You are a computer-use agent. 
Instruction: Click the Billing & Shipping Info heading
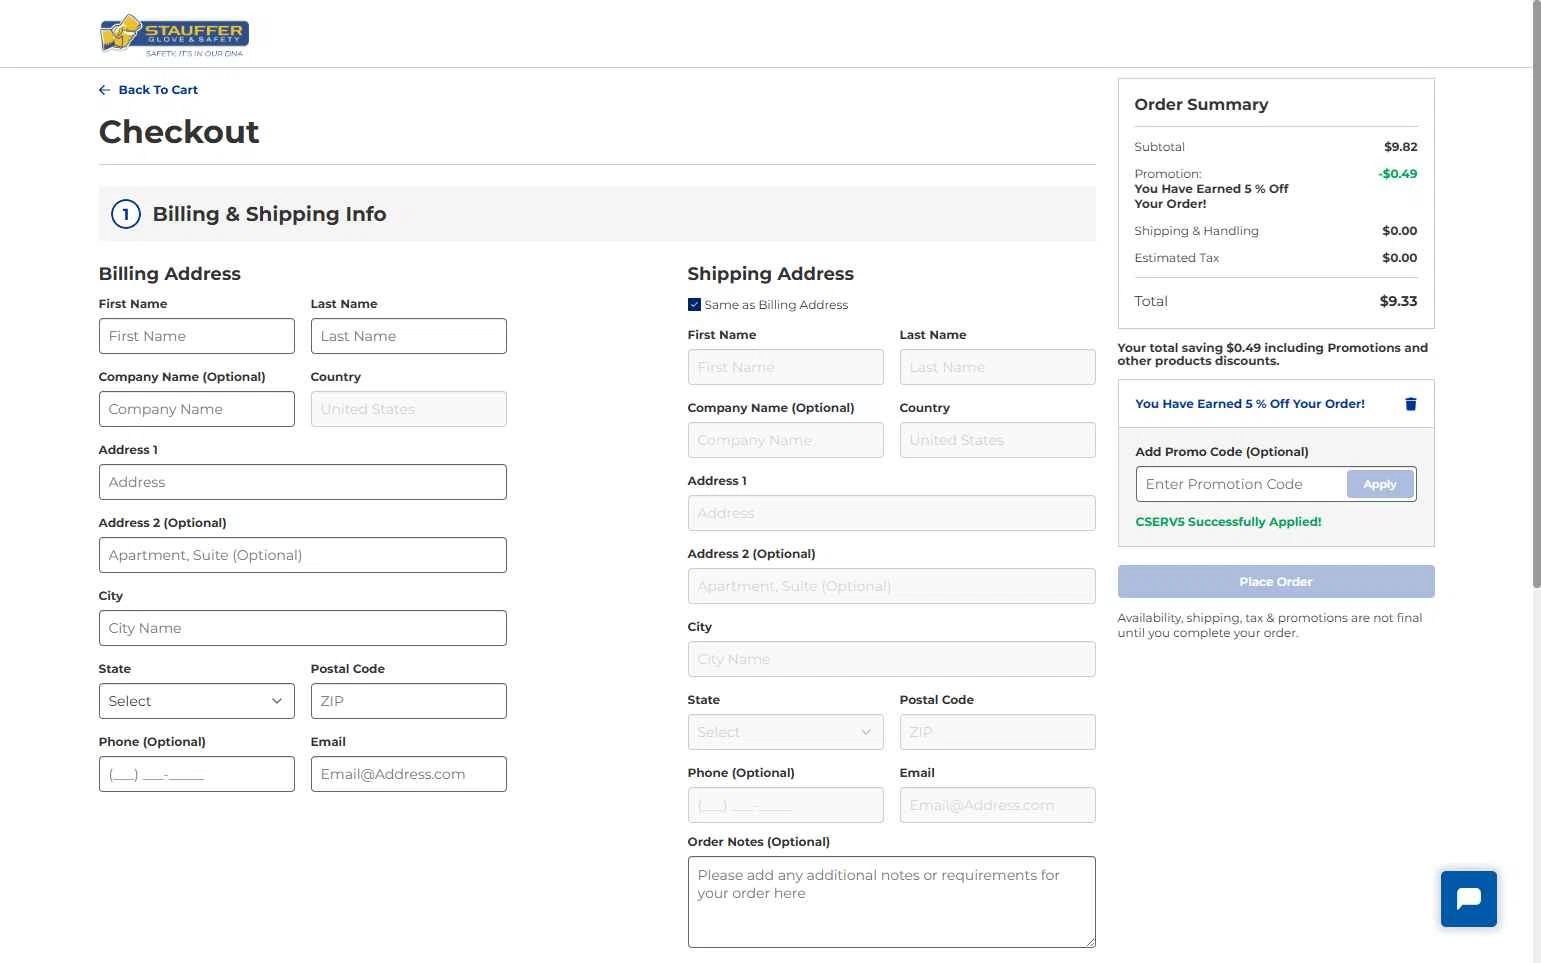269,214
